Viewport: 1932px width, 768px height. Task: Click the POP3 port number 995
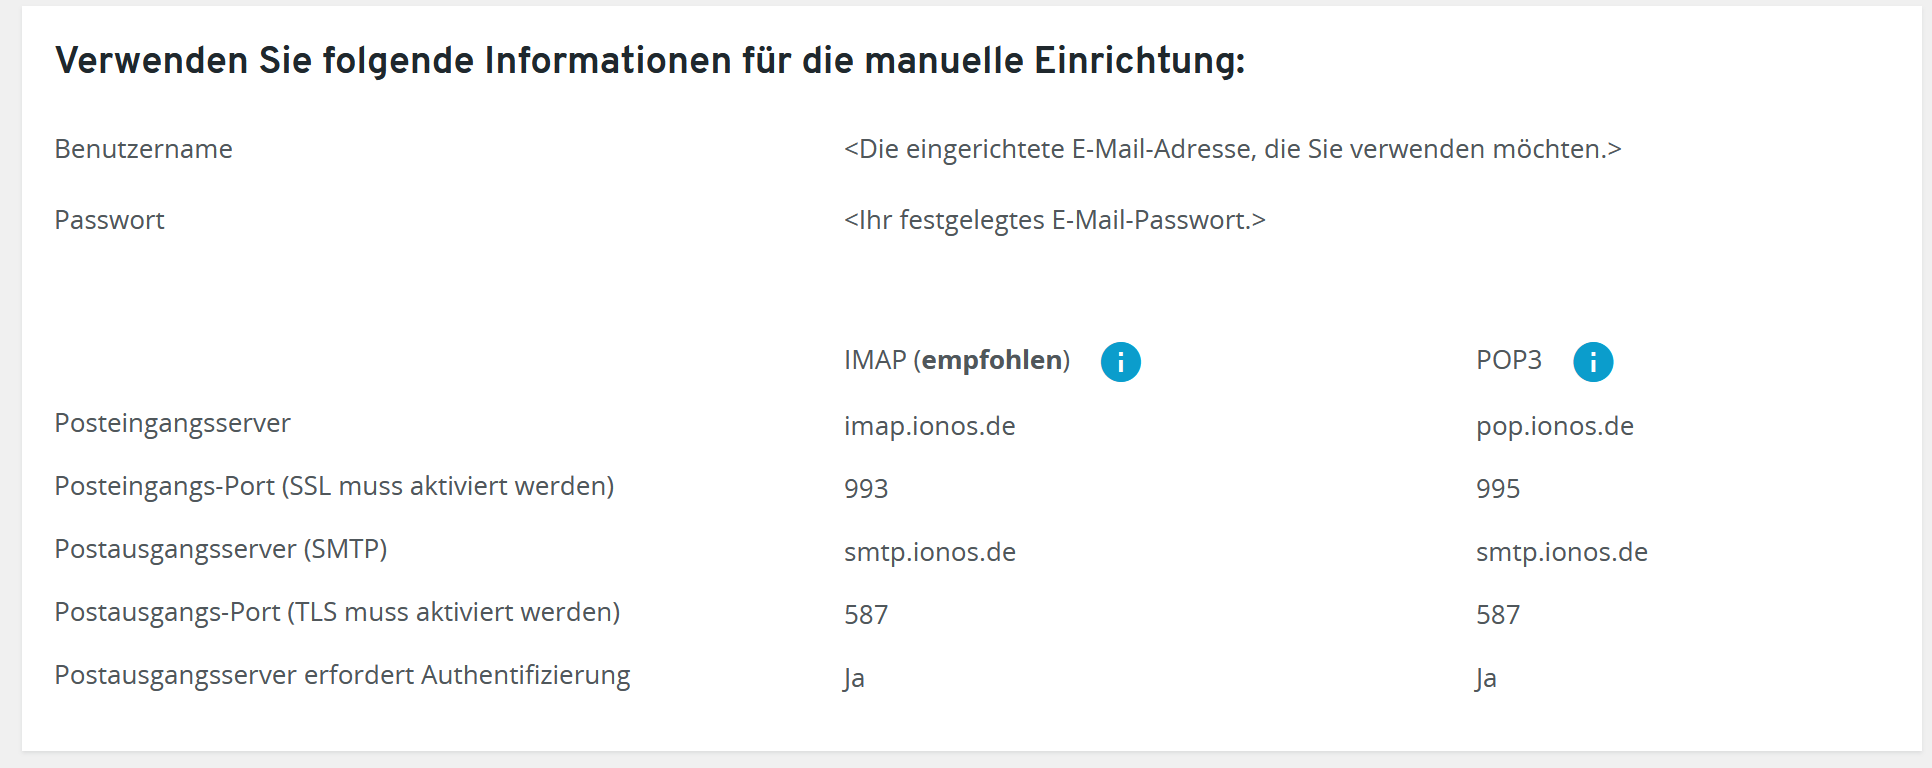pyautogui.click(x=1498, y=489)
